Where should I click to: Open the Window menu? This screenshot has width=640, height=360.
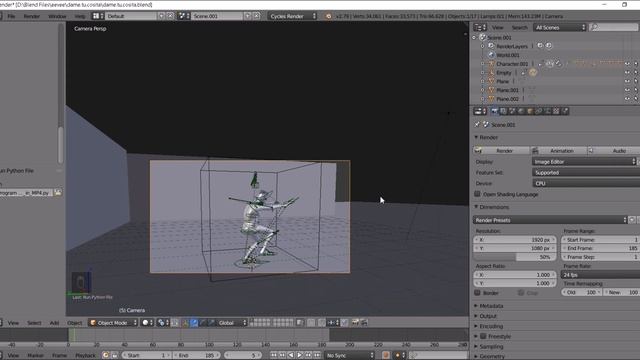[57, 16]
